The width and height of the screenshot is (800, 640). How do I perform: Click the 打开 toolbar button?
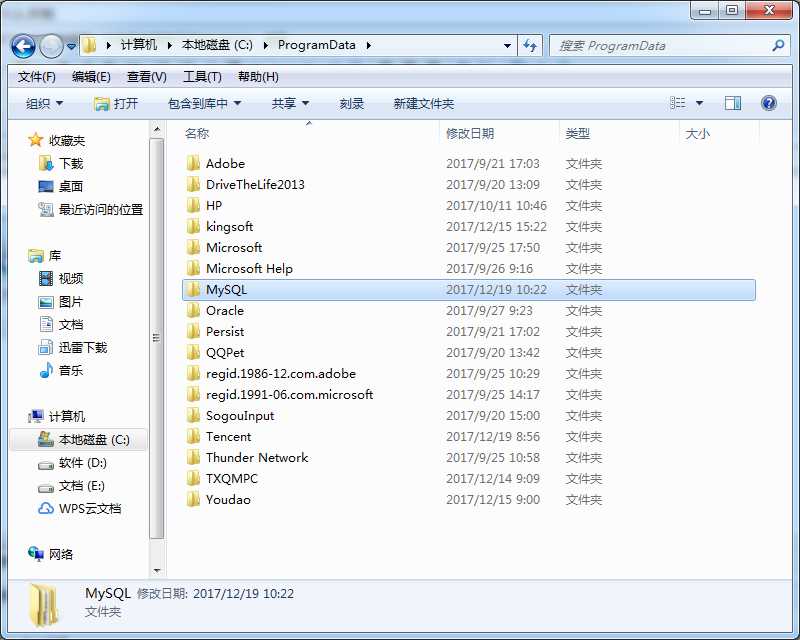coord(116,104)
